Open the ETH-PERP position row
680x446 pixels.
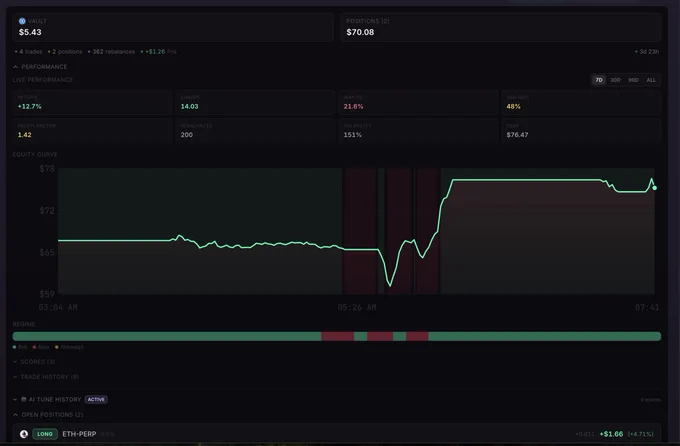[x=337, y=434]
